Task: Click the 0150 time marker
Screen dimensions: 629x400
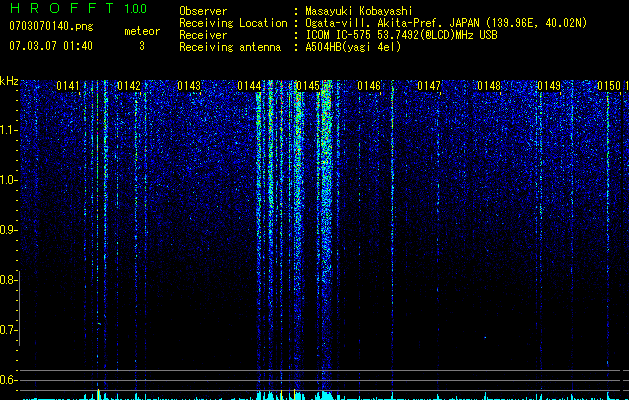Action: pyautogui.click(x=609, y=86)
